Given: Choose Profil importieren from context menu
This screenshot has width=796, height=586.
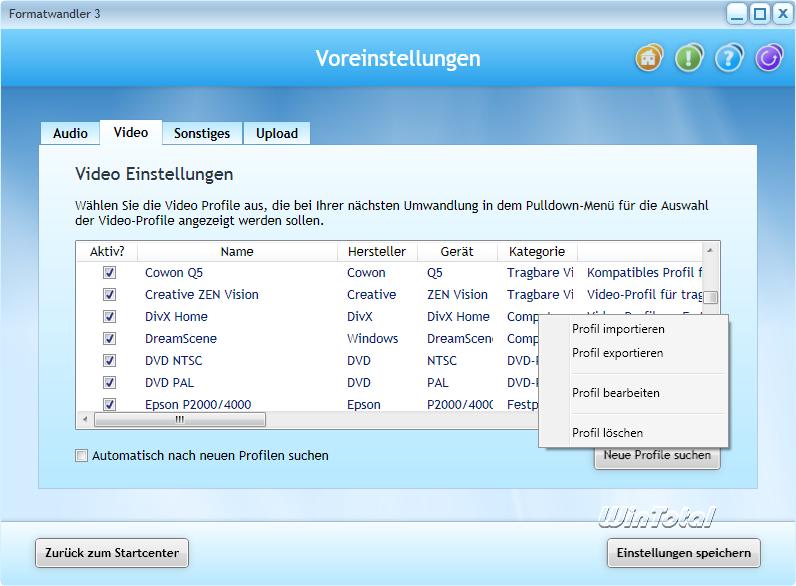Looking at the screenshot, I should [x=618, y=329].
